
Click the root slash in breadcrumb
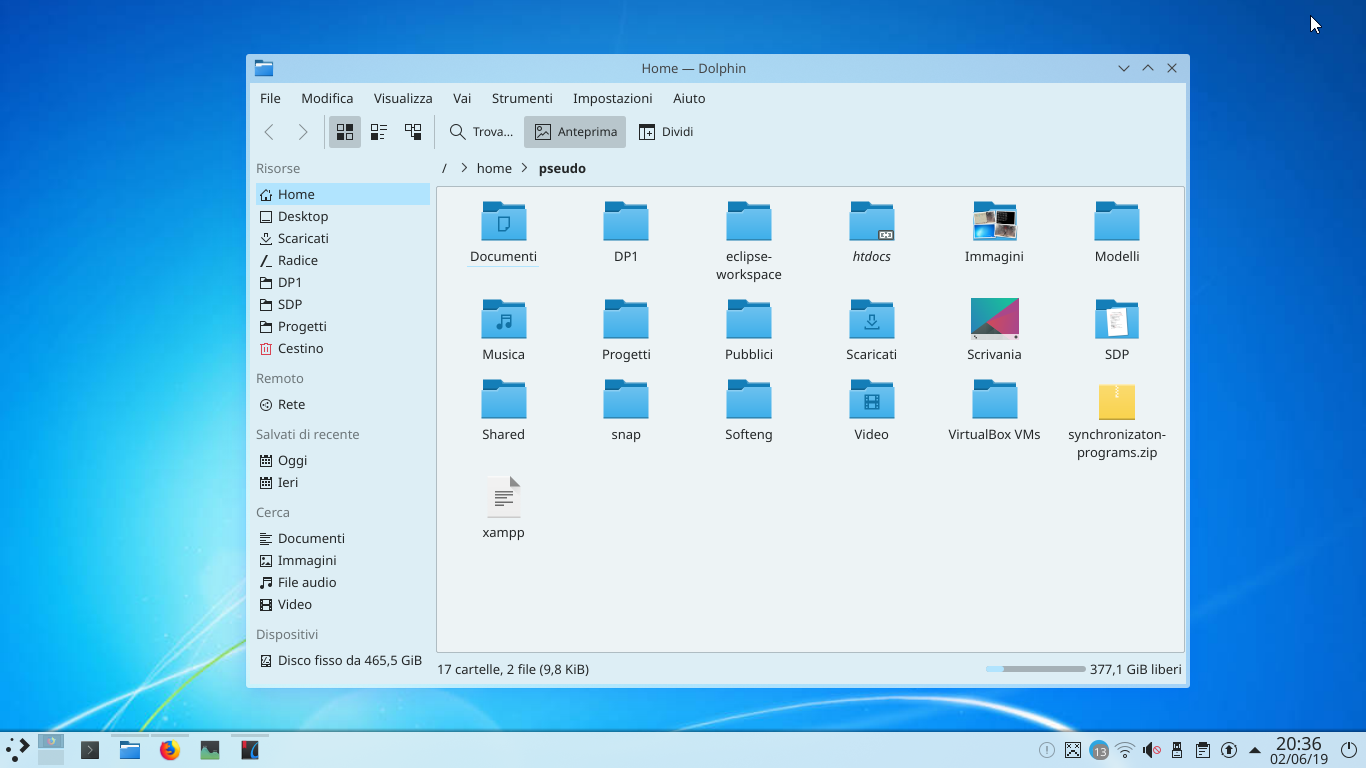coord(444,168)
